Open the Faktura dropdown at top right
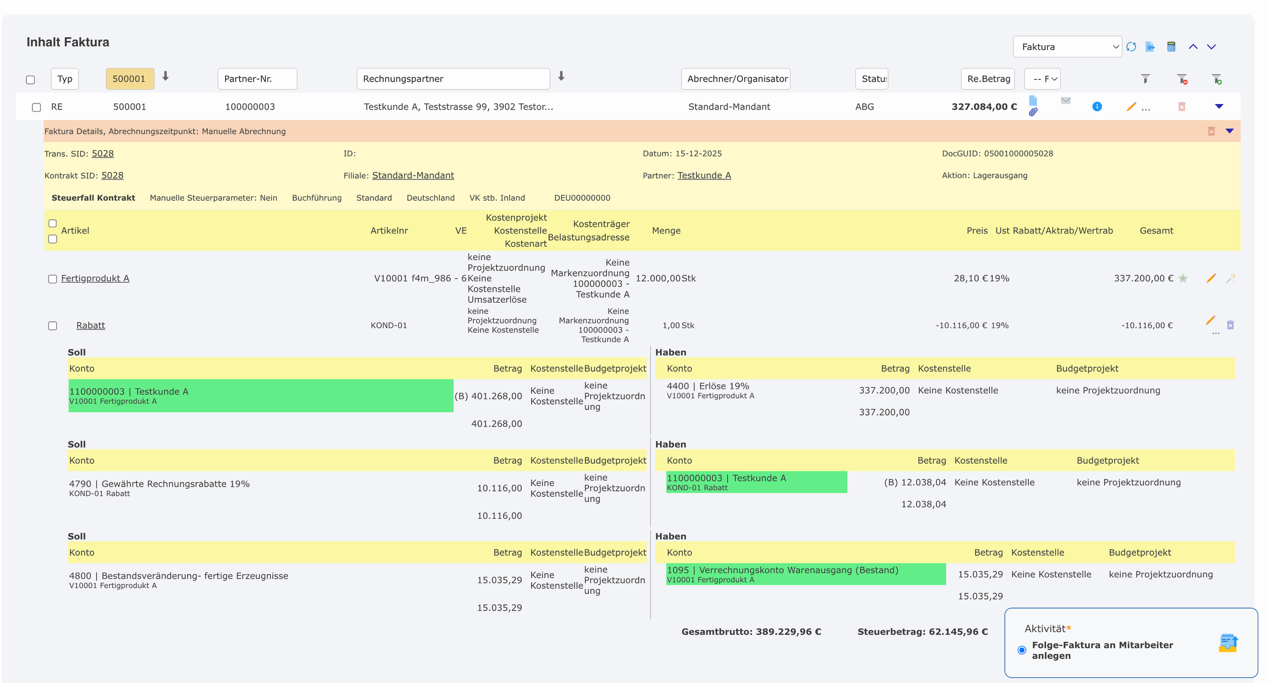This screenshot has width=1270, height=683. (x=1067, y=47)
